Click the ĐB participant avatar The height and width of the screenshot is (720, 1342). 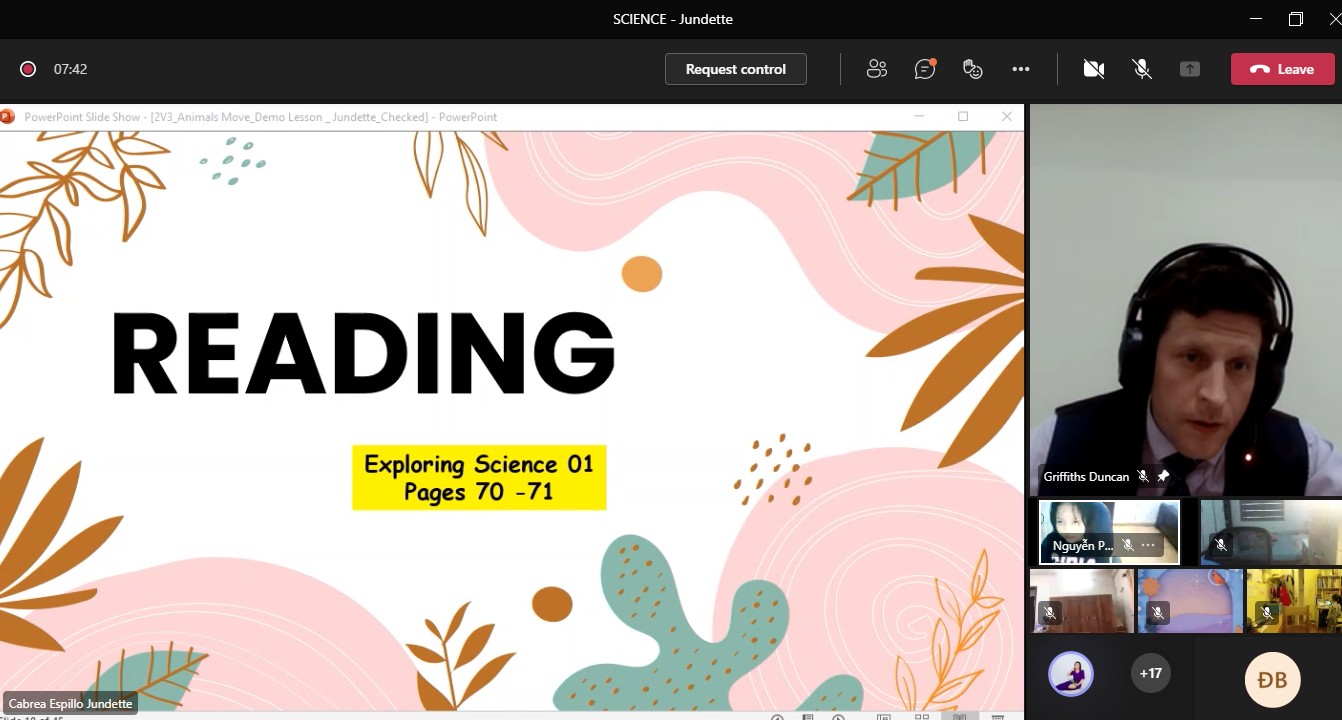1272,680
